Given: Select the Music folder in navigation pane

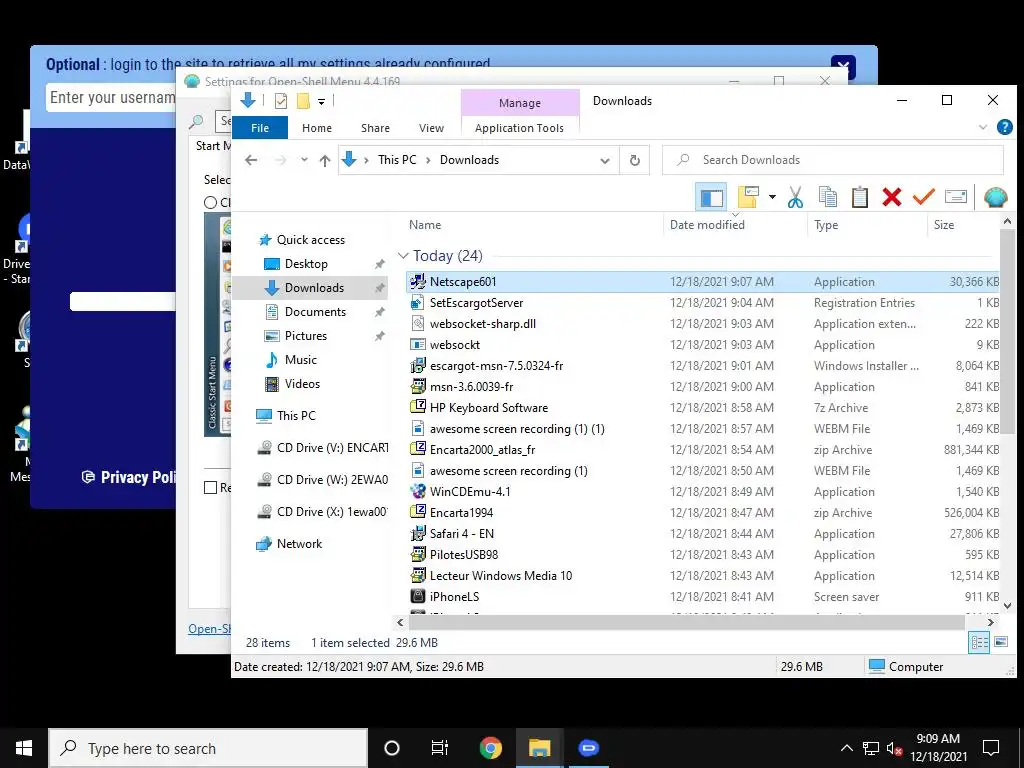Looking at the screenshot, I should (300, 360).
